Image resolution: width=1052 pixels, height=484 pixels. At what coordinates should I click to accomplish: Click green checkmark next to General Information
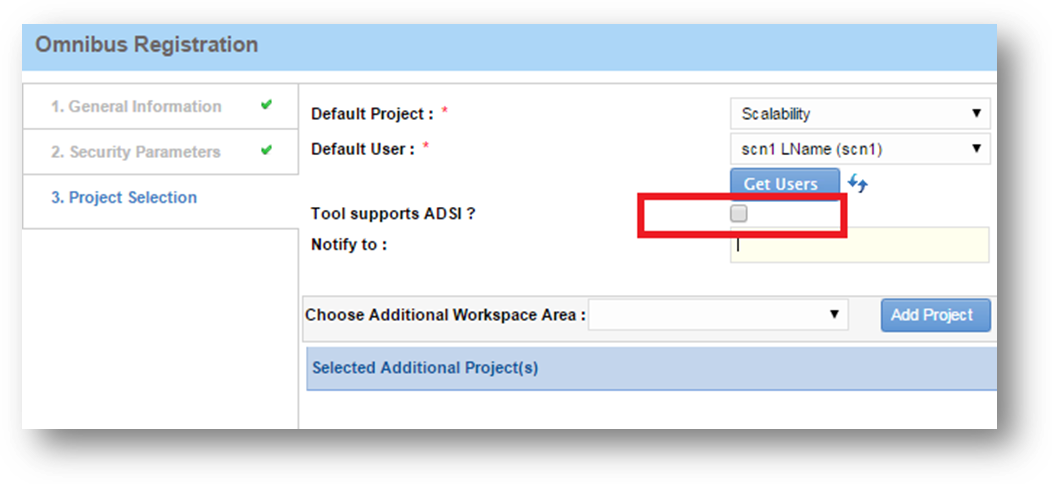[x=266, y=105]
